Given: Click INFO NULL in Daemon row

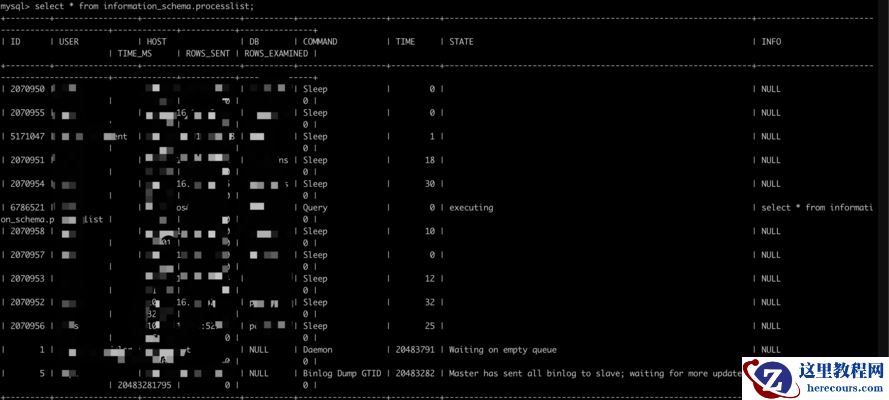Looking at the screenshot, I should point(771,350).
